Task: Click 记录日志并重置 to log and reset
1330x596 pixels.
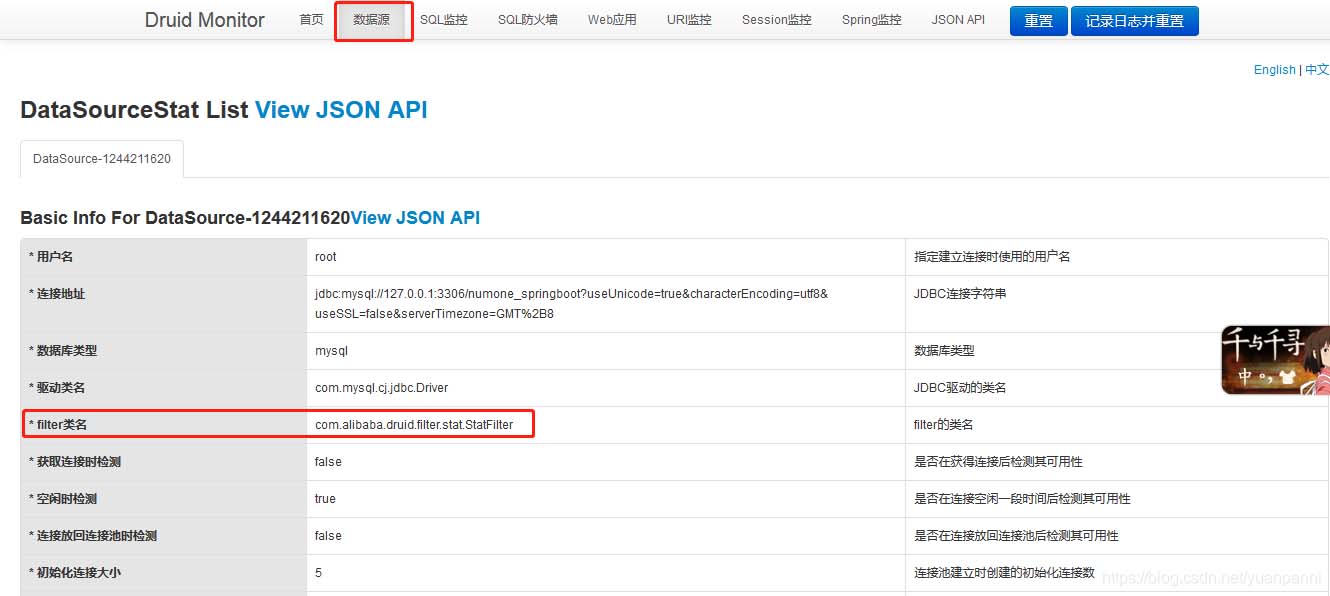Action: tap(1135, 20)
